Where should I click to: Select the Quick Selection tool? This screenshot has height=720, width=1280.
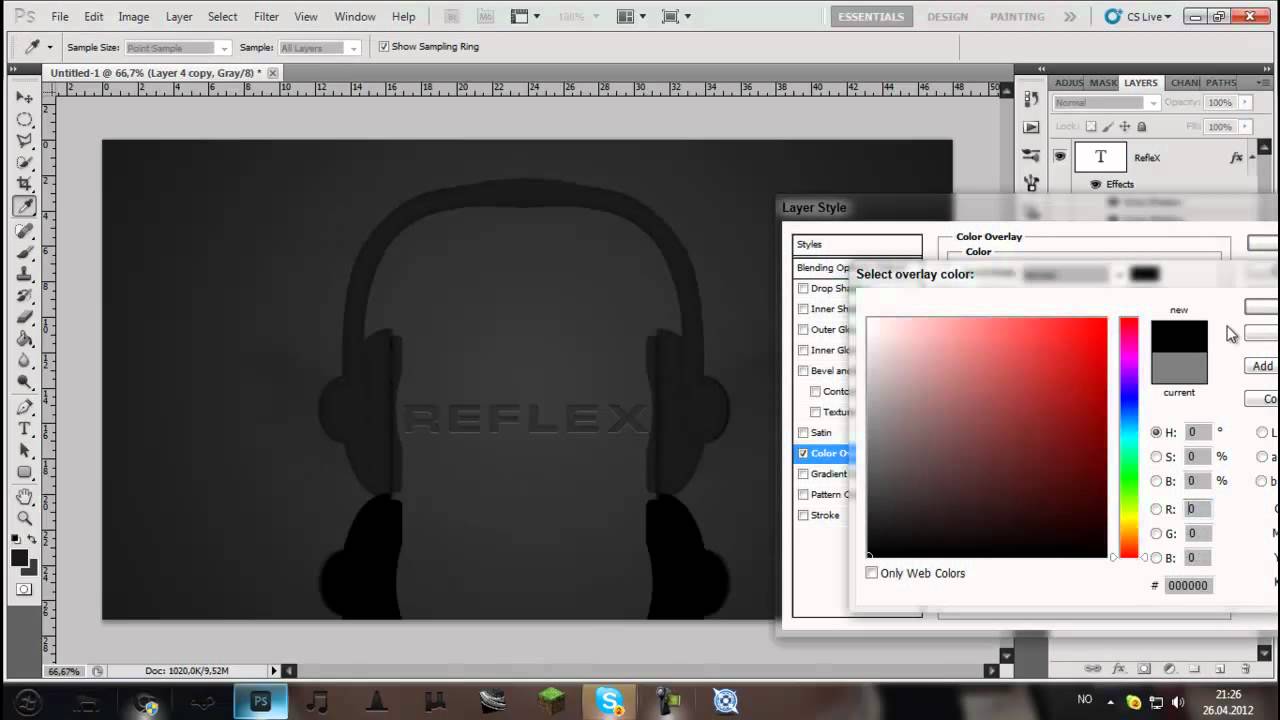pos(25,163)
